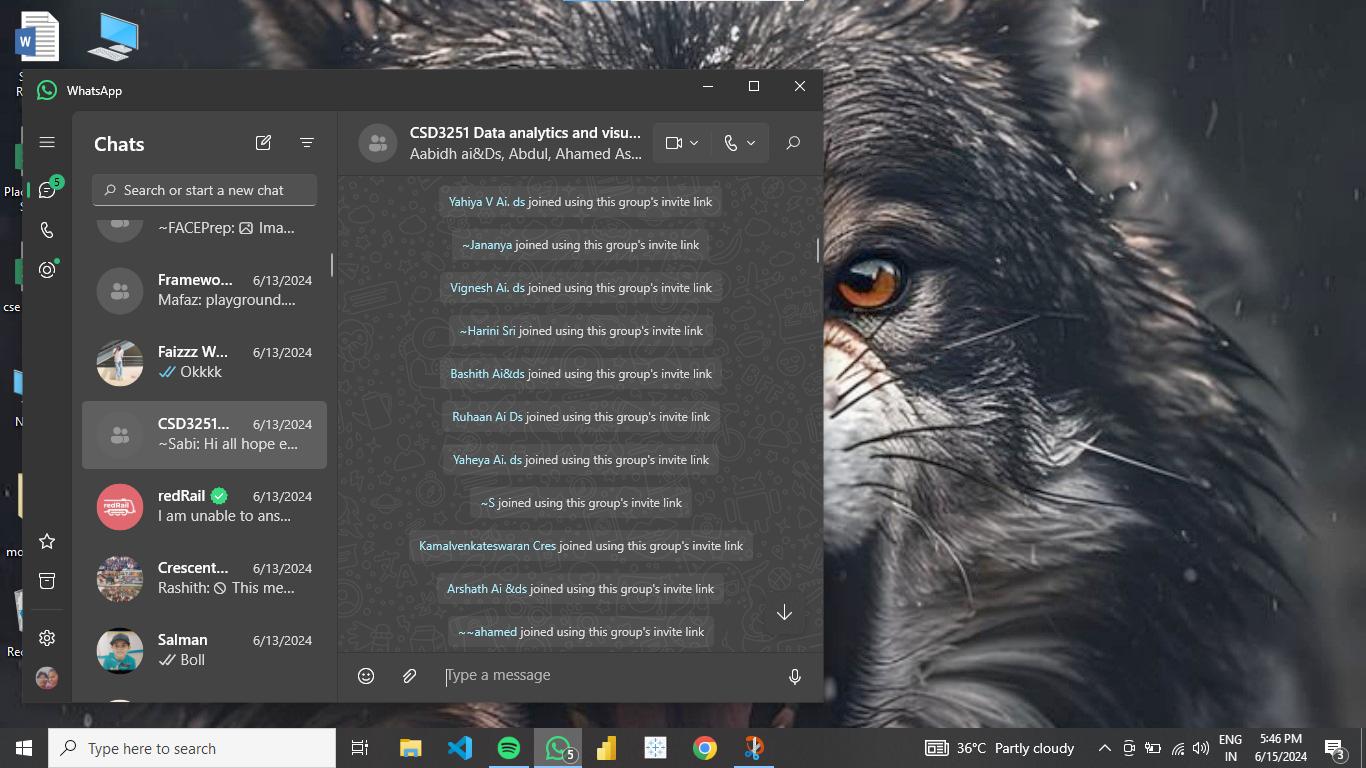
Task: Open the group avatar in chat header
Action: [x=378, y=143]
